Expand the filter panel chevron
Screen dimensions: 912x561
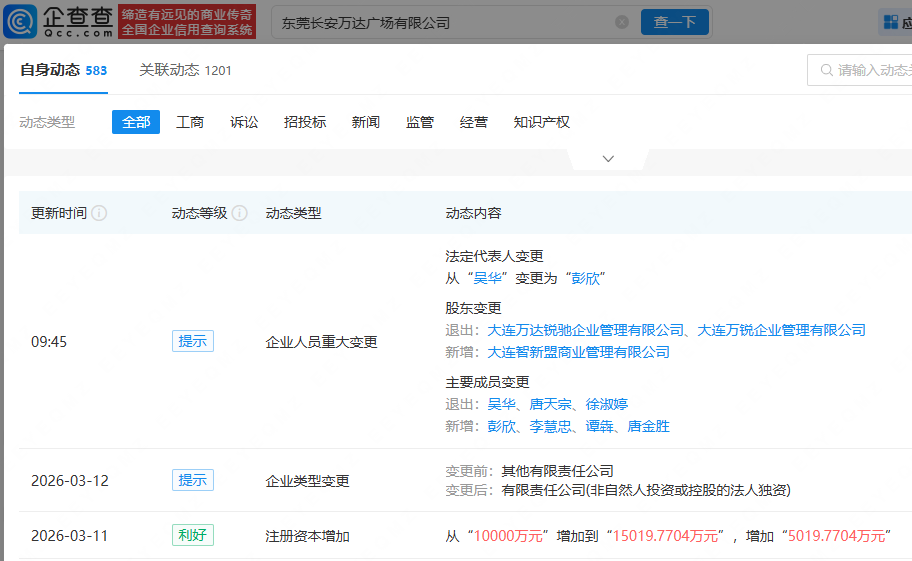608,159
